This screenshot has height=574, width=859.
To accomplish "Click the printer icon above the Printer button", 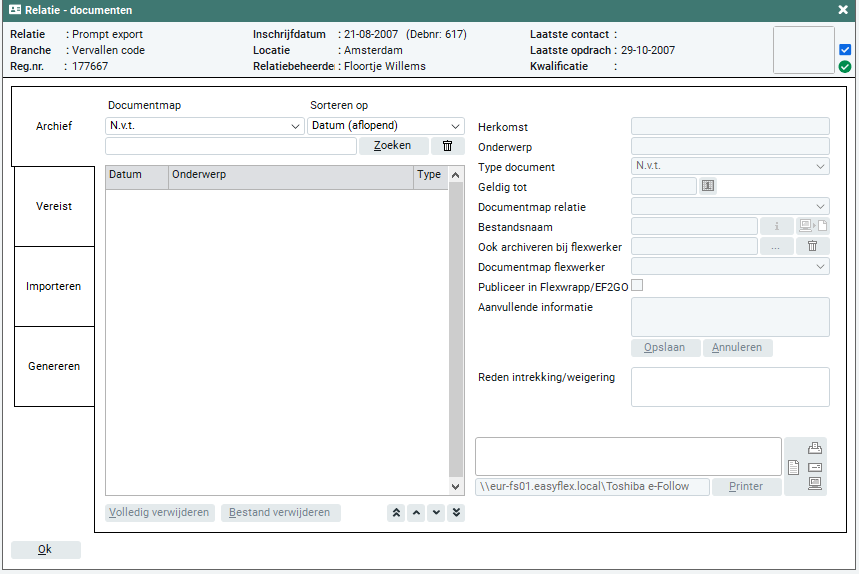I will click(x=815, y=448).
